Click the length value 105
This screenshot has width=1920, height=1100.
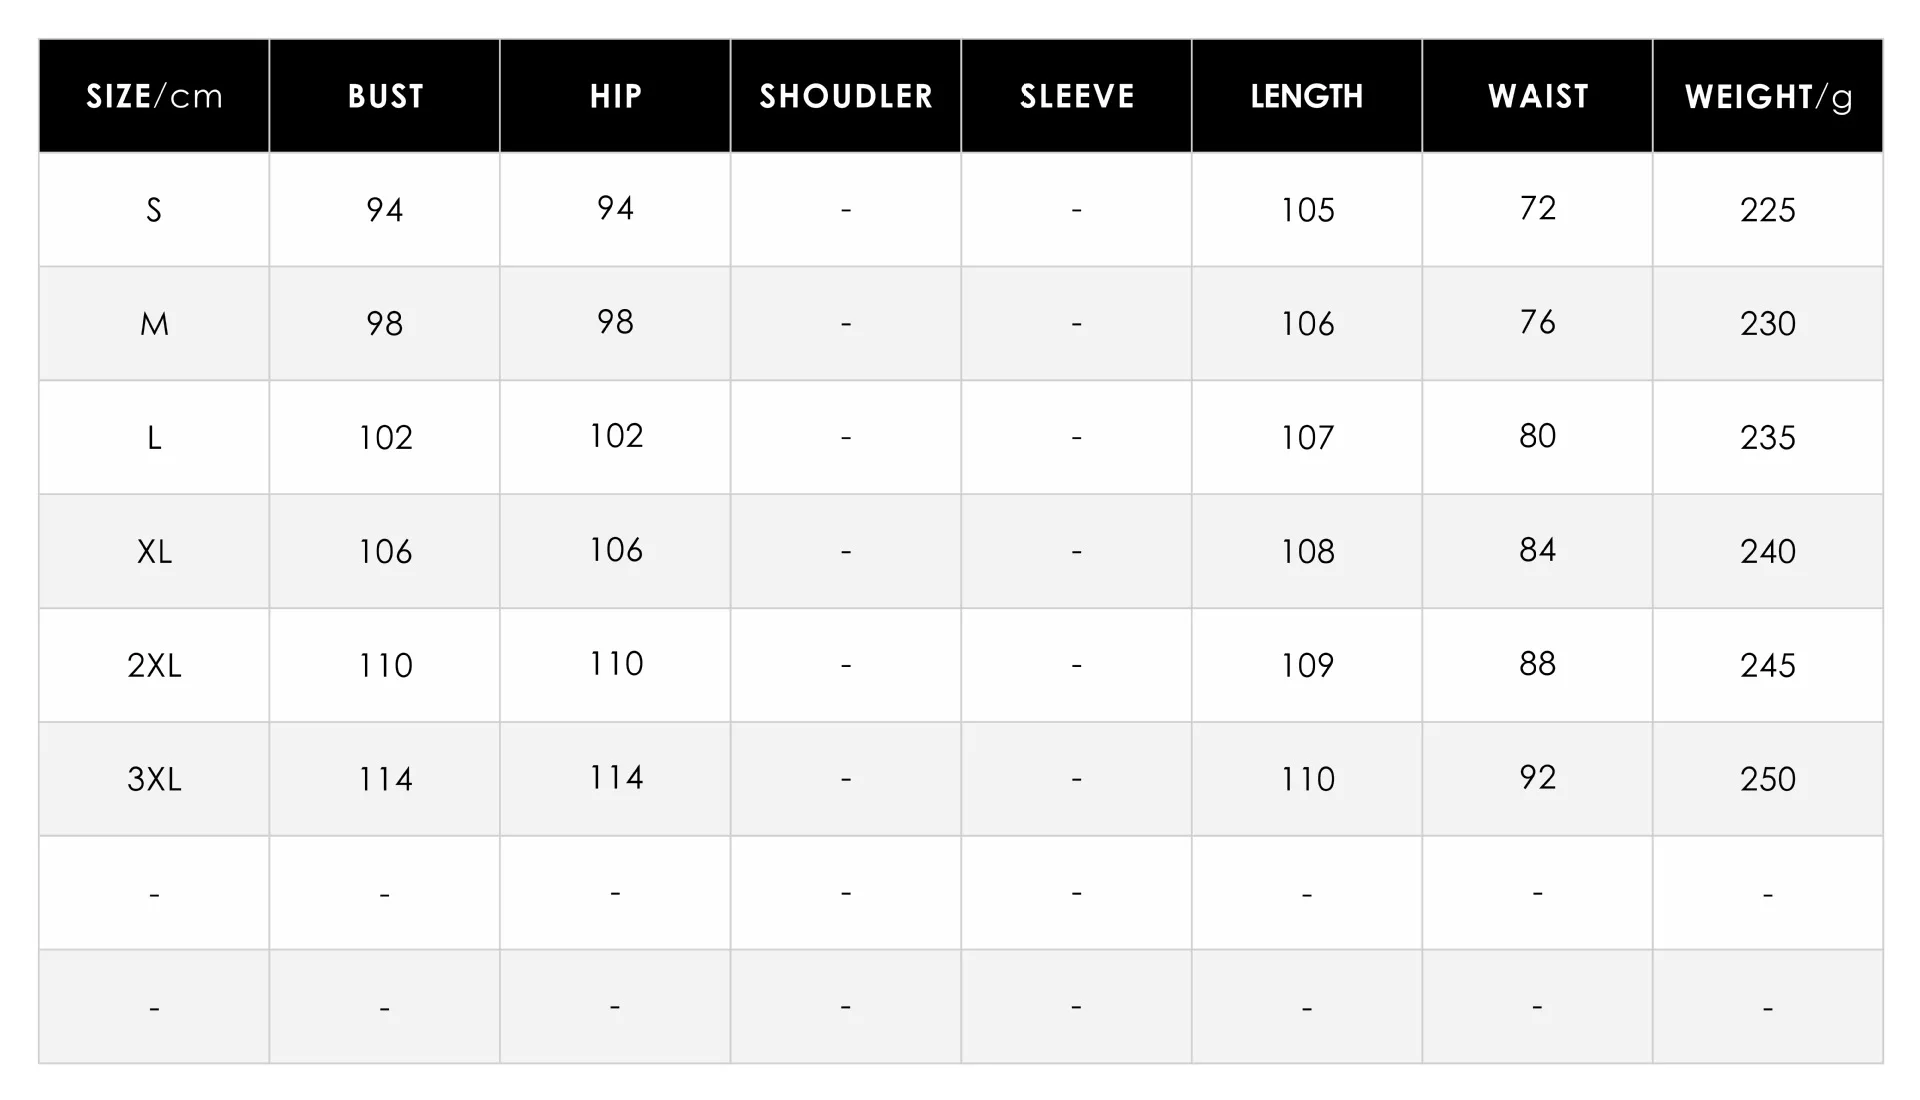(x=1307, y=210)
